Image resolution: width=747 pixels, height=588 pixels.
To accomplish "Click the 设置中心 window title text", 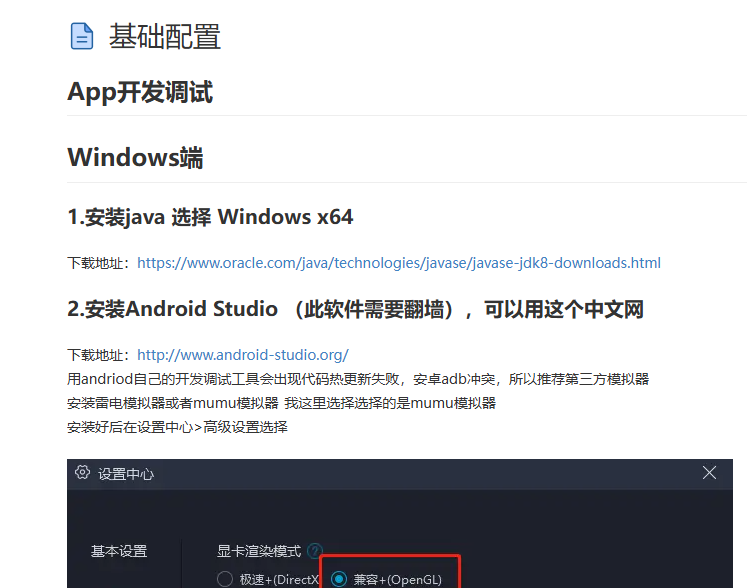I will (x=126, y=474).
